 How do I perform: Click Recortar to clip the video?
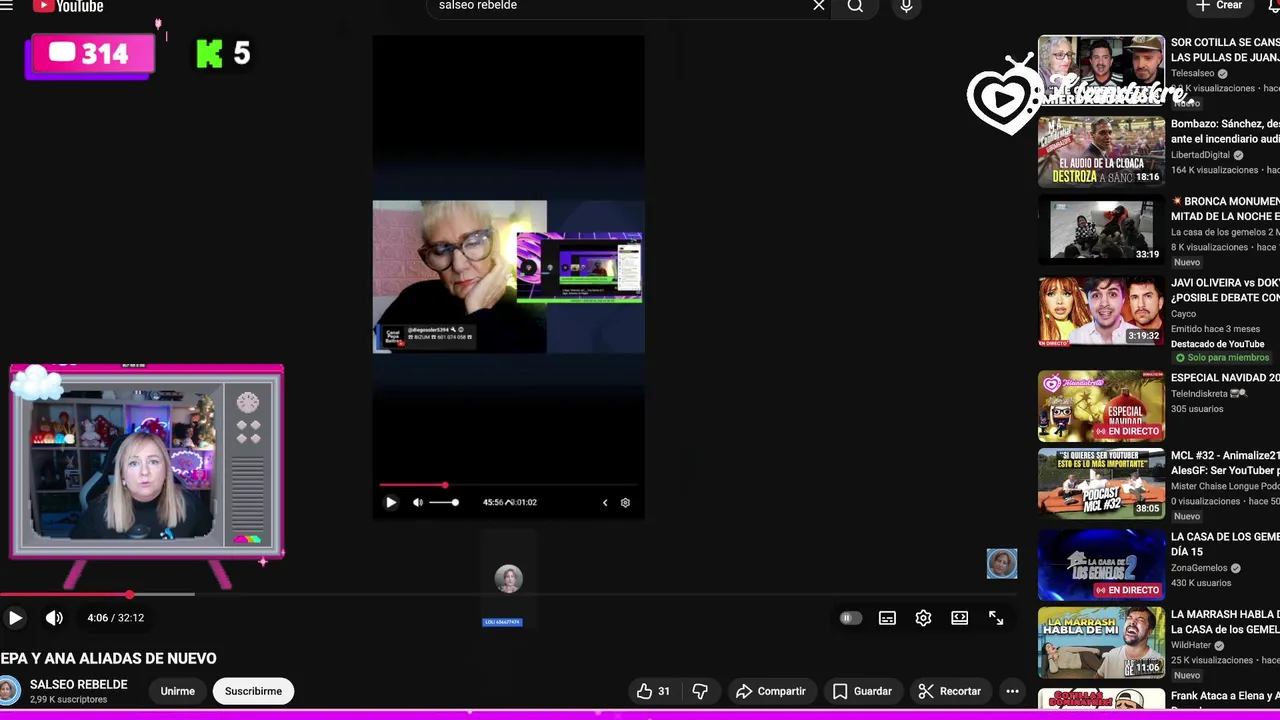click(x=949, y=691)
